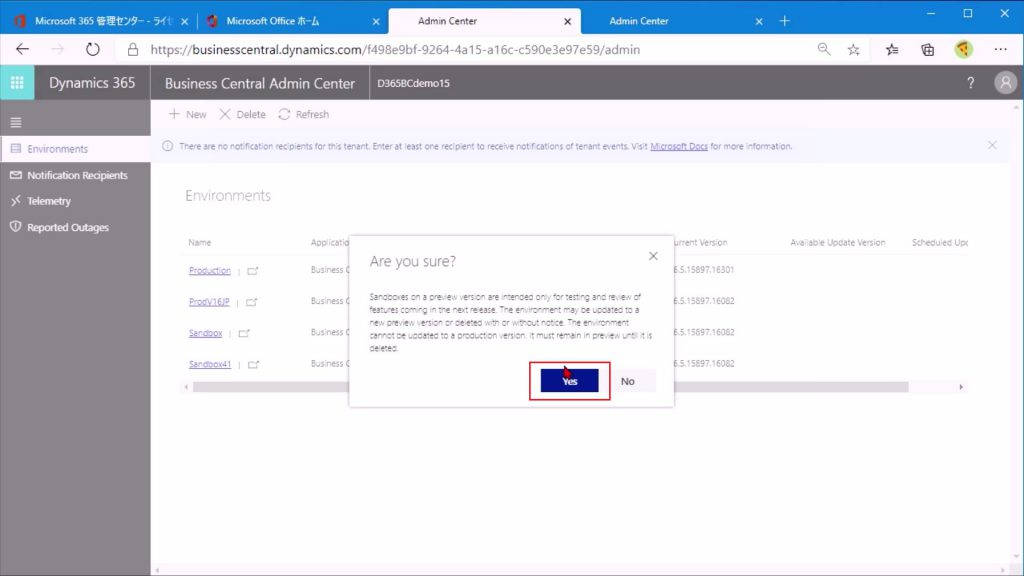
Task: Click the open icon beside Production
Action: [253, 271]
